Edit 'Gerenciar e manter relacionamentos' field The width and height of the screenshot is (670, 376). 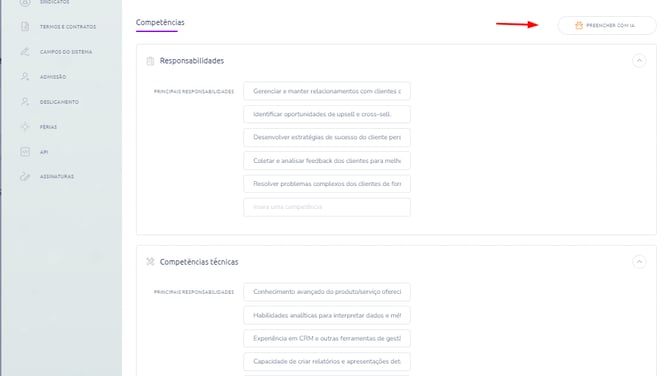pos(327,91)
